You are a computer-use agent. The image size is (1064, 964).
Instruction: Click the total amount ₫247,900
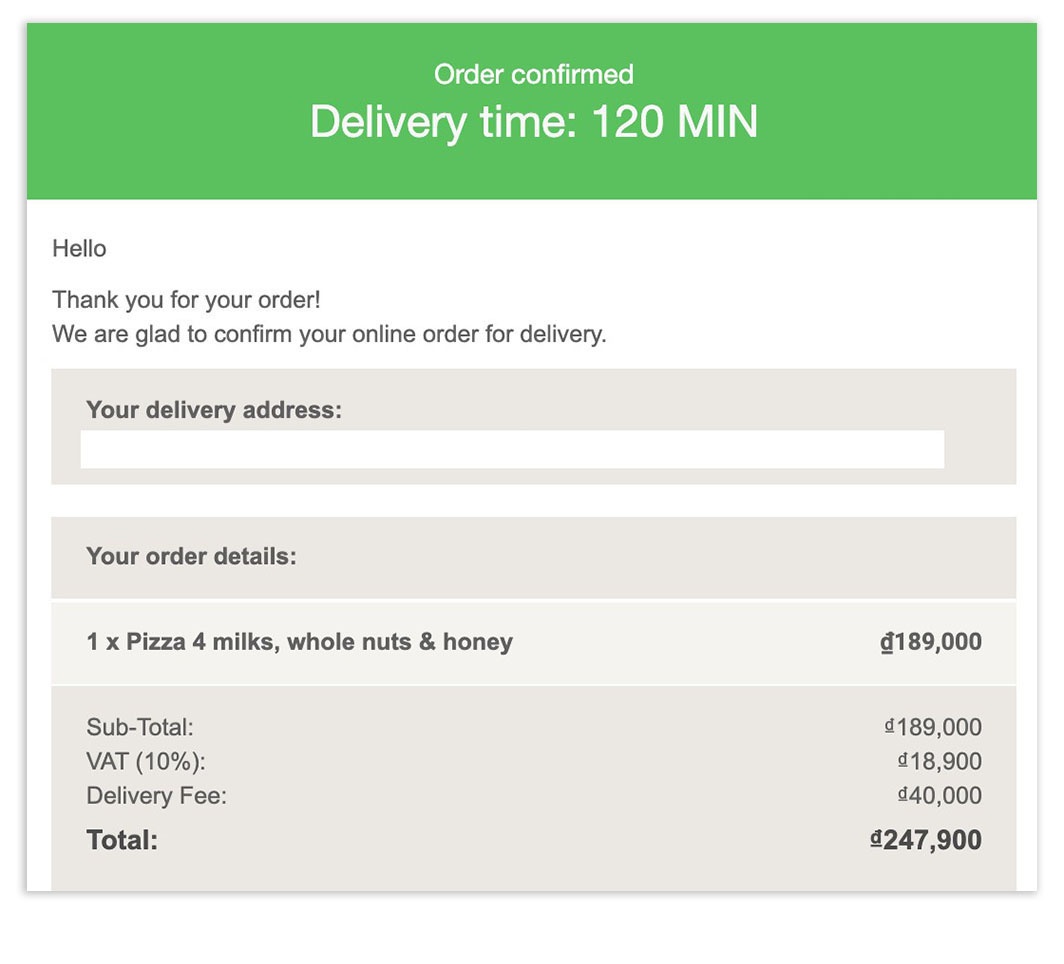[926, 840]
